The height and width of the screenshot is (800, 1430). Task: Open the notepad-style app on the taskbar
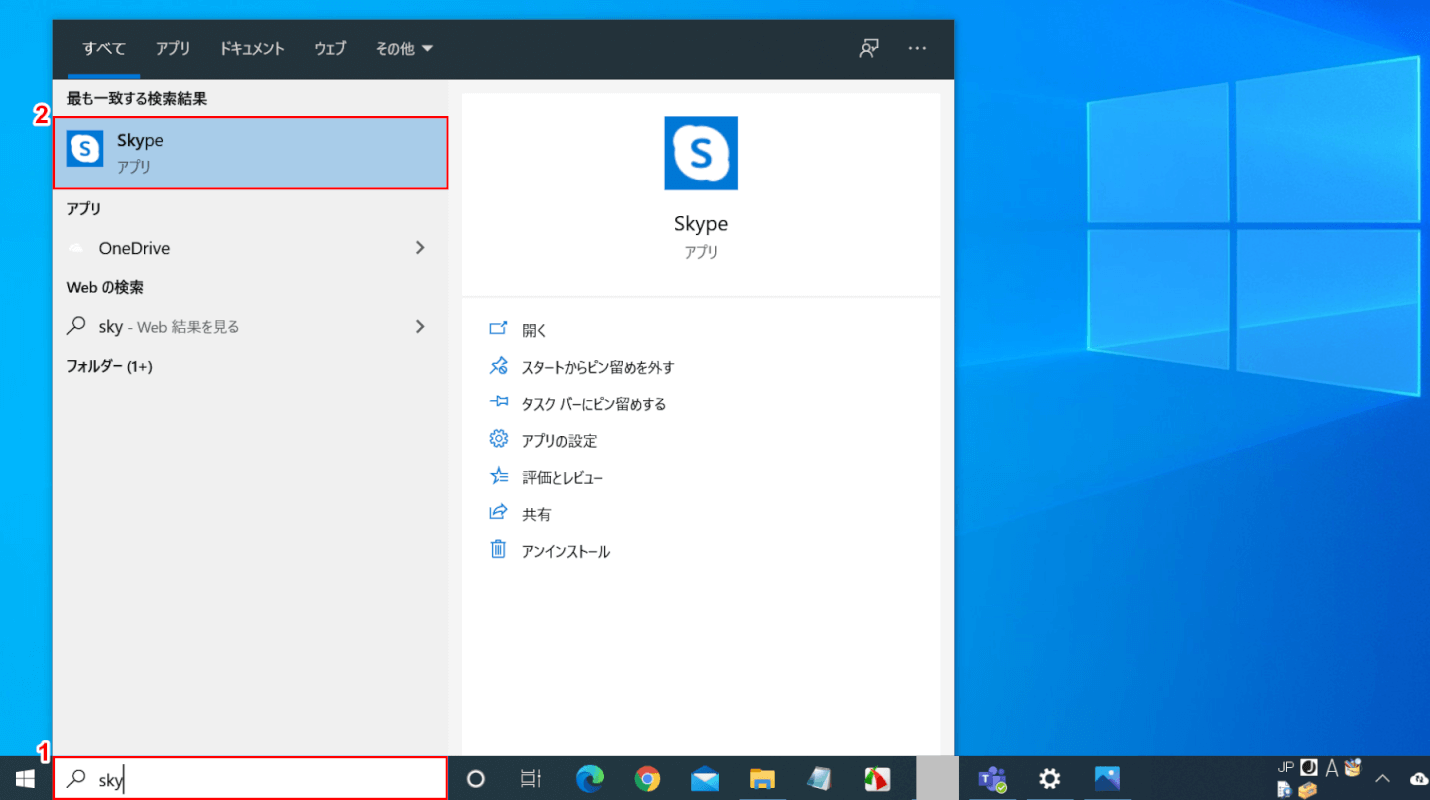tap(820, 778)
